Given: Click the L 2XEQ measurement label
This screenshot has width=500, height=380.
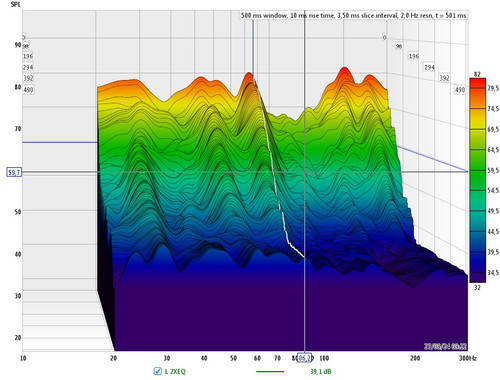Looking at the screenshot, I should pos(175,371).
